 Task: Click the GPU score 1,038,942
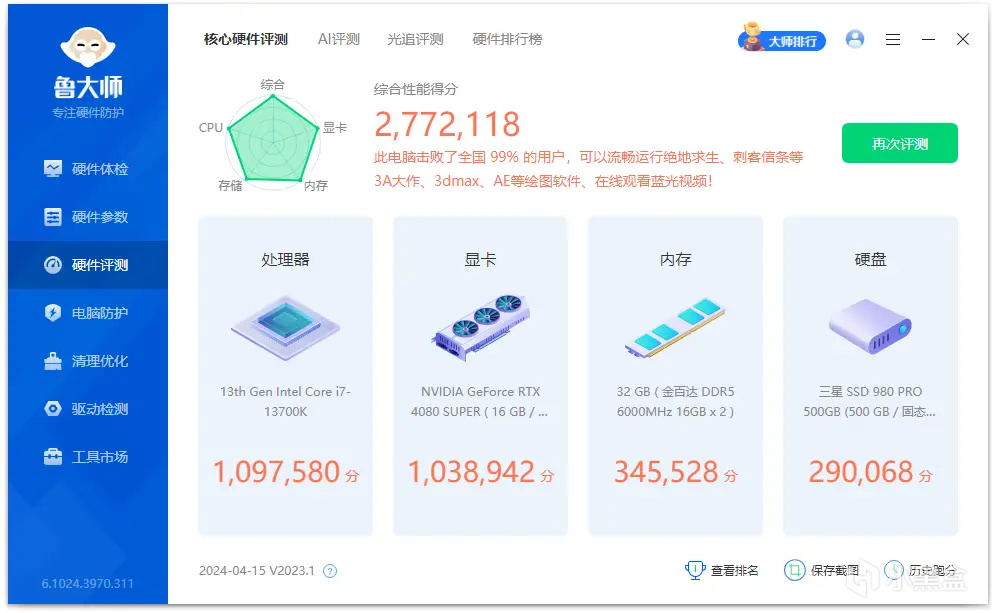(x=471, y=473)
